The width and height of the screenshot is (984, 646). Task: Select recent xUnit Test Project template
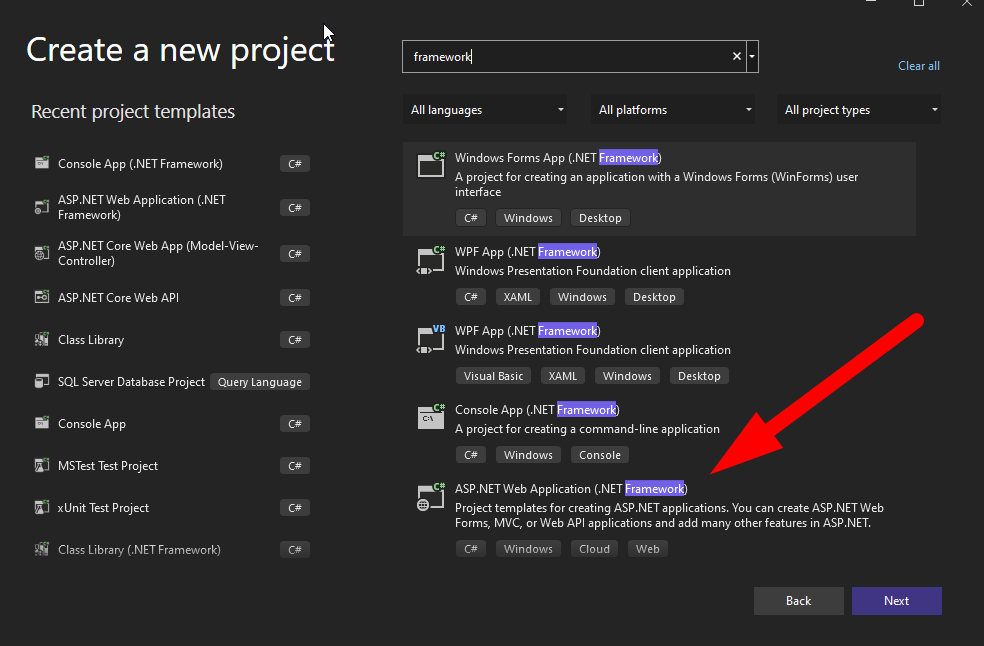point(103,508)
